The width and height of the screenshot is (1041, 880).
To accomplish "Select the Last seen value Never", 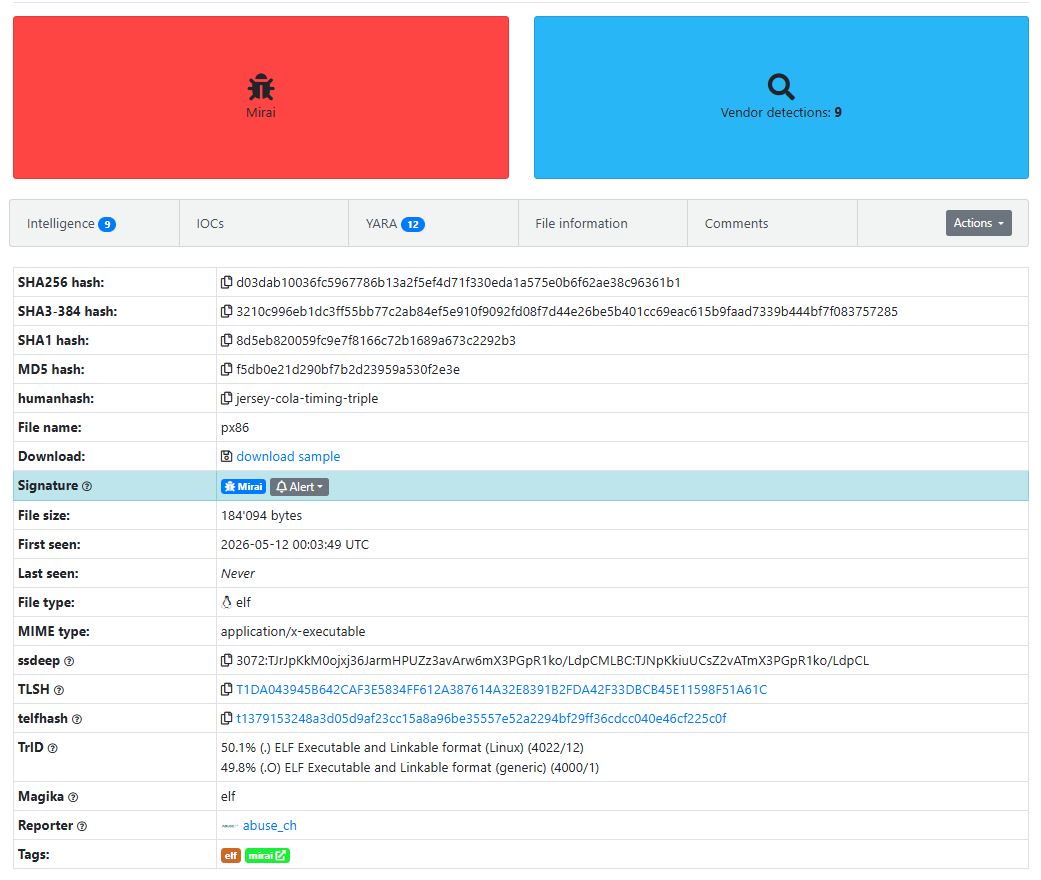I will pos(238,574).
